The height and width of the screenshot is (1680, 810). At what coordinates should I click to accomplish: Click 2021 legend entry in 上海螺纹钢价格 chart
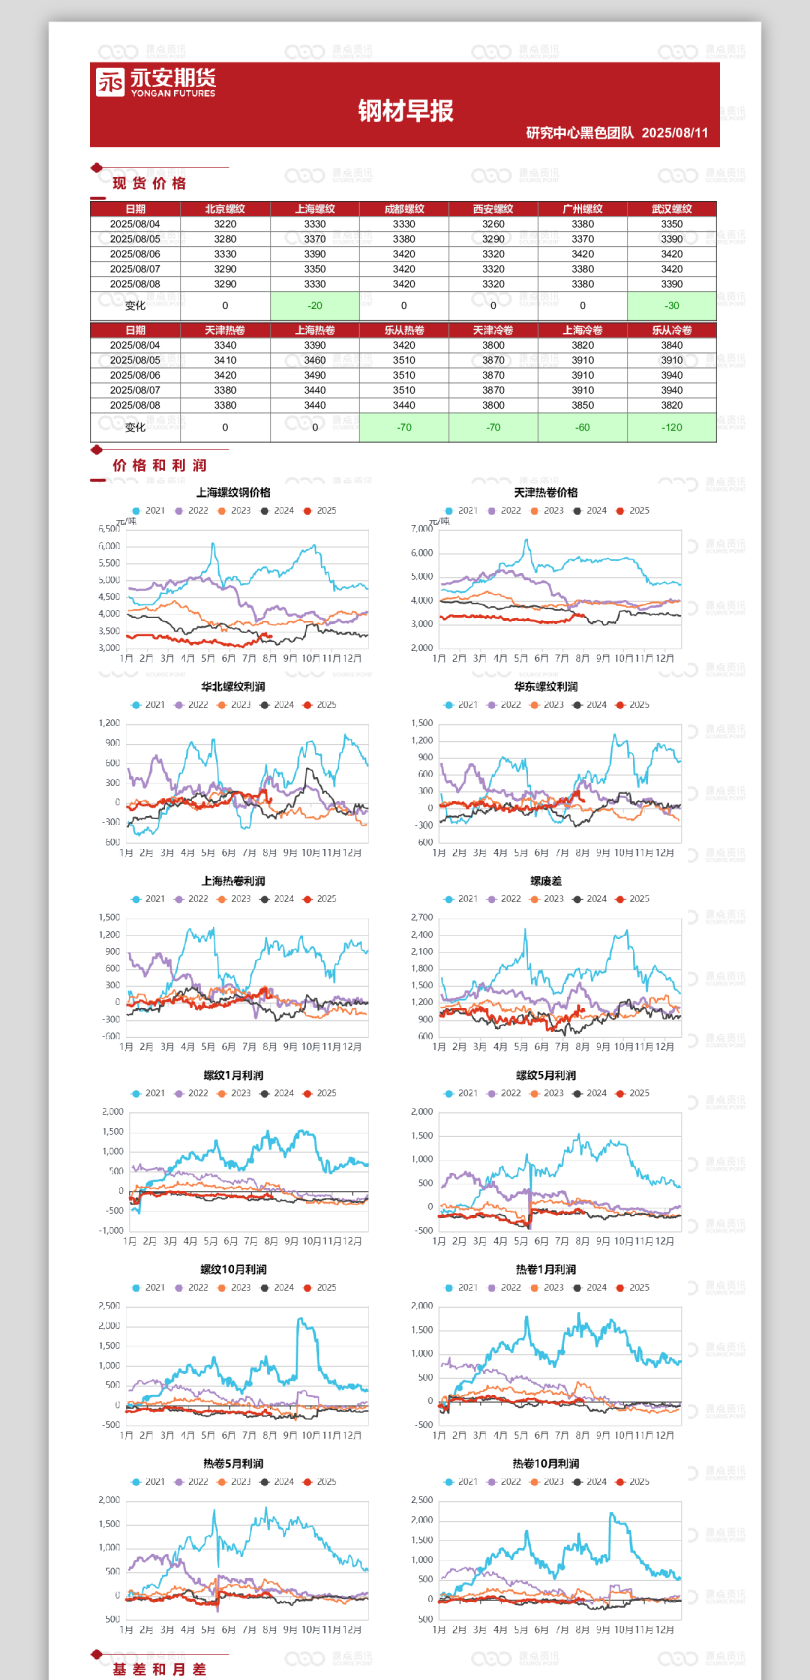point(149,511)
